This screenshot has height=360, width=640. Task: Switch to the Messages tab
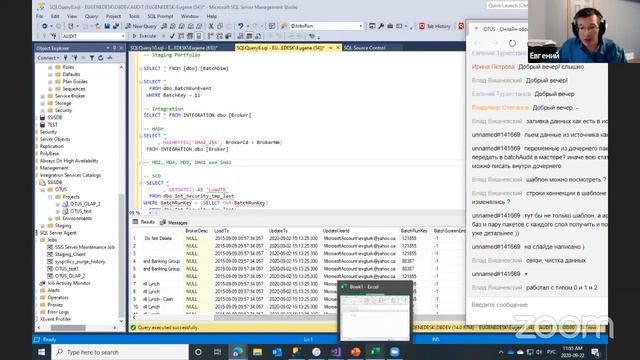coord(174,222)
